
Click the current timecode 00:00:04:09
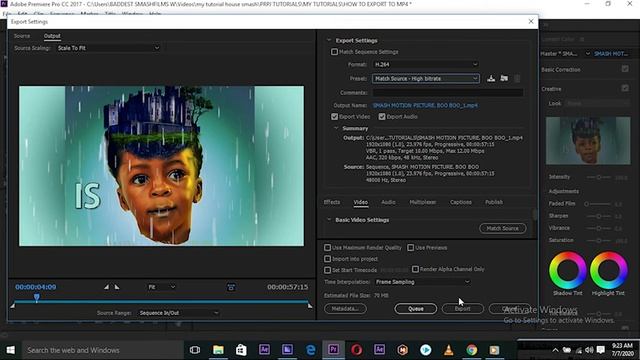36,287
